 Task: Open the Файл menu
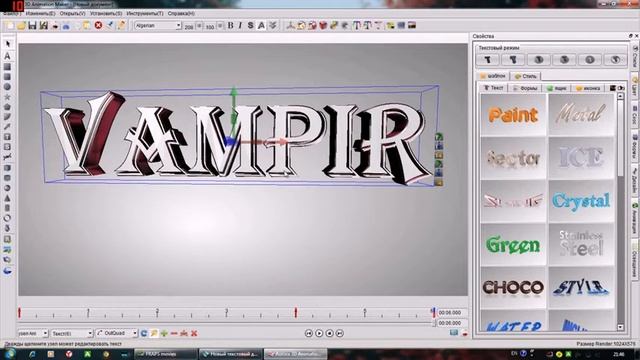point(12,13)
